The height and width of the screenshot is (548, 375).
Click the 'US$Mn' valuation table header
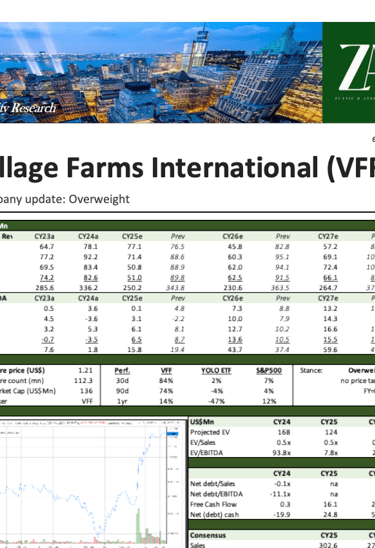(202, 422)
